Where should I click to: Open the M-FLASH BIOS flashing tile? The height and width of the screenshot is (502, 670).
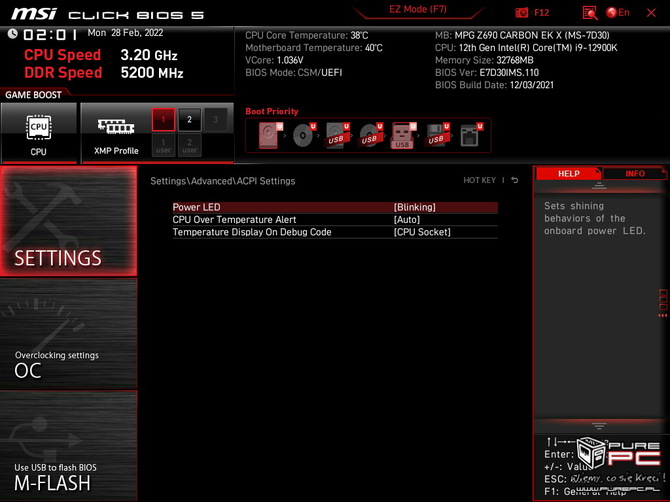(69, 446)
